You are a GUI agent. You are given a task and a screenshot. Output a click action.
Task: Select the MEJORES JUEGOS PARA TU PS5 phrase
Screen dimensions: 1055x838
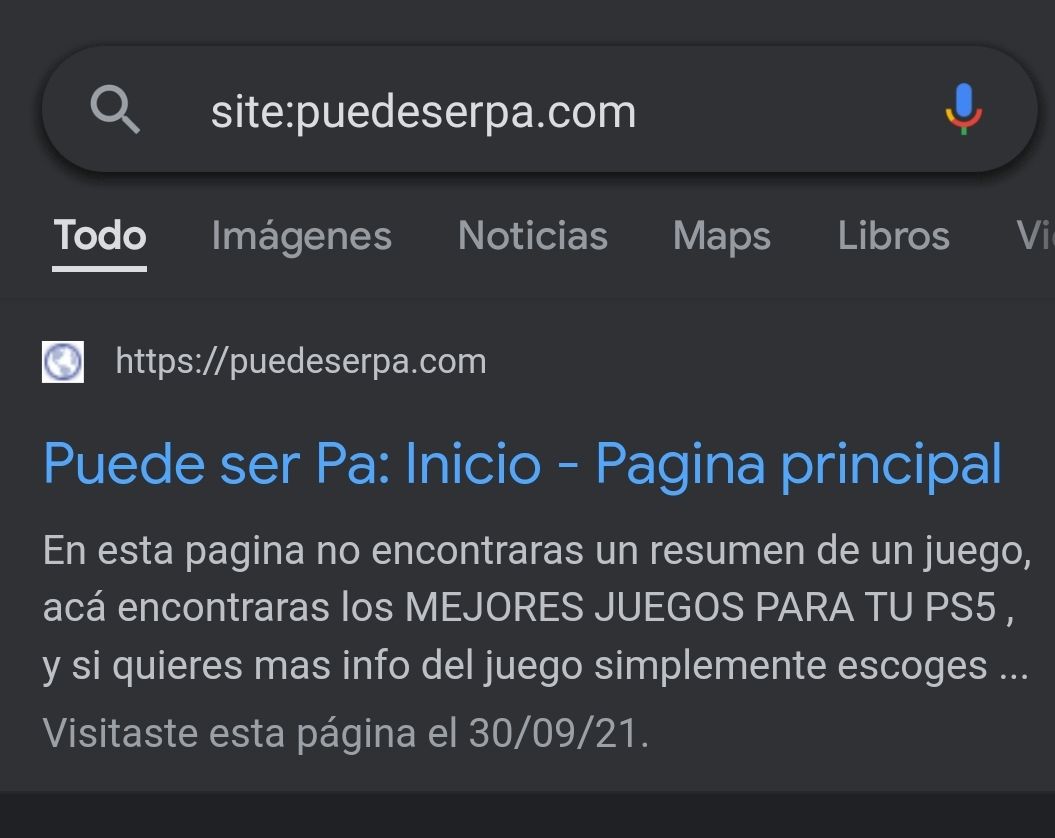700,607
